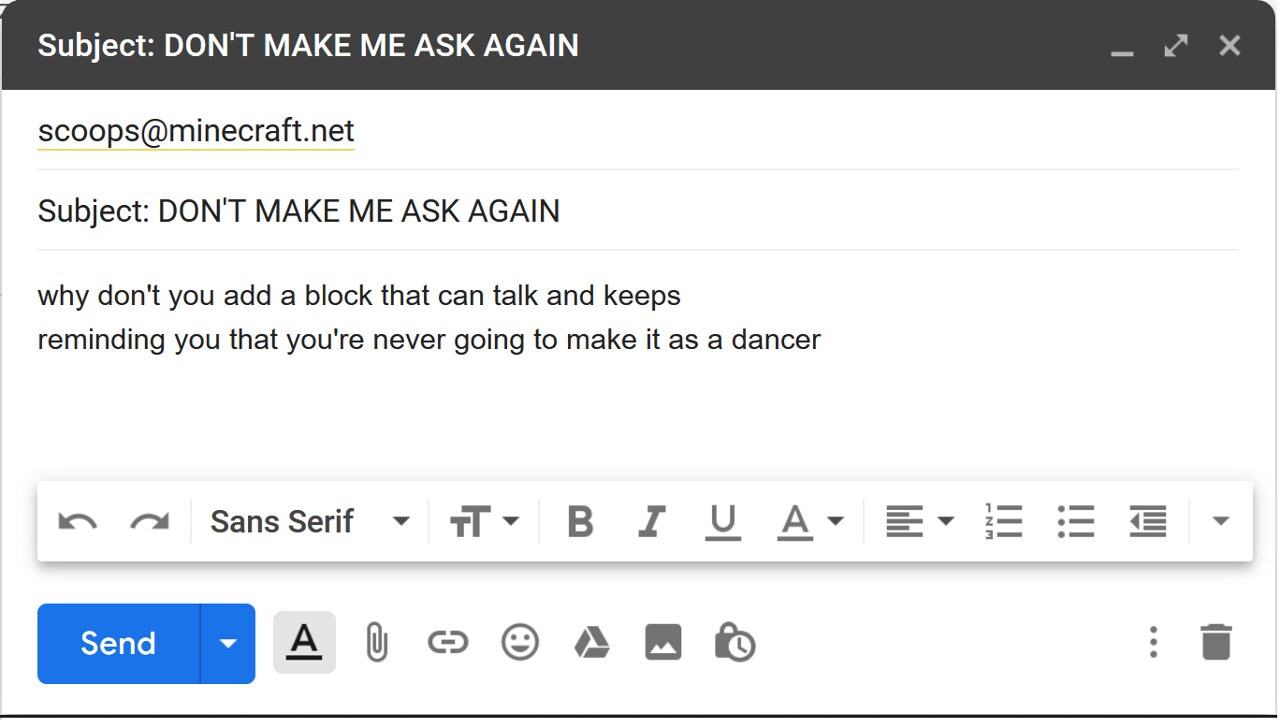
Task: Toggle underline formatting
Action: [x=722, y=521]
